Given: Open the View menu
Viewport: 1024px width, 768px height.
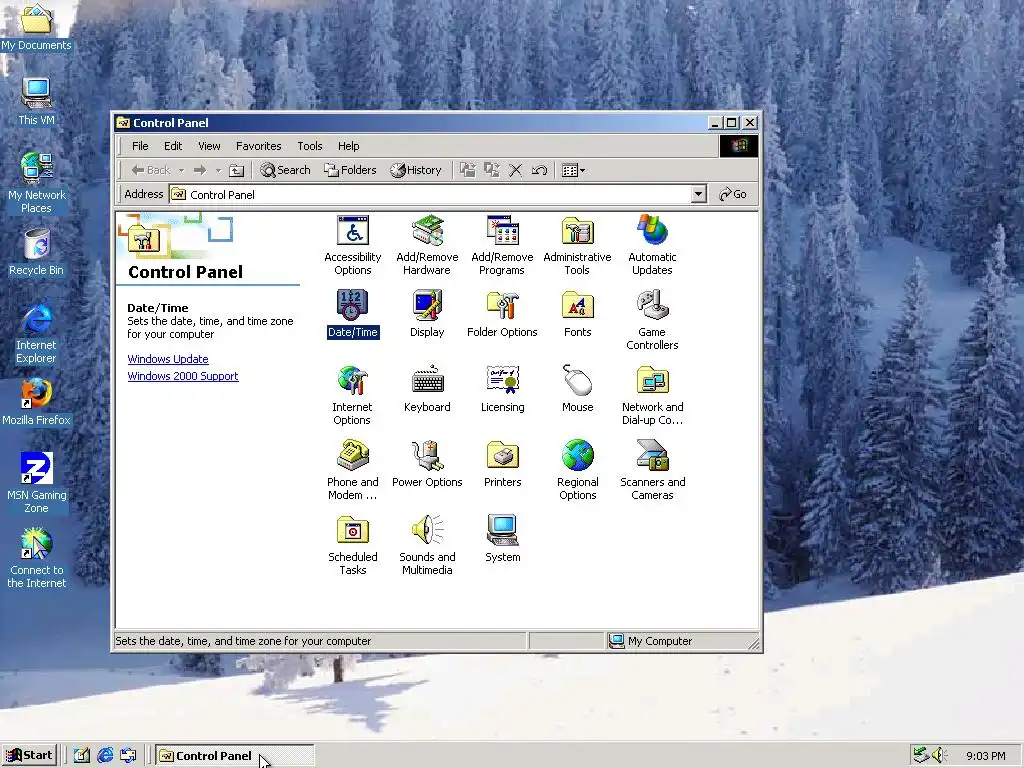Looking at the screenshot, I should (x=210, y=146).
